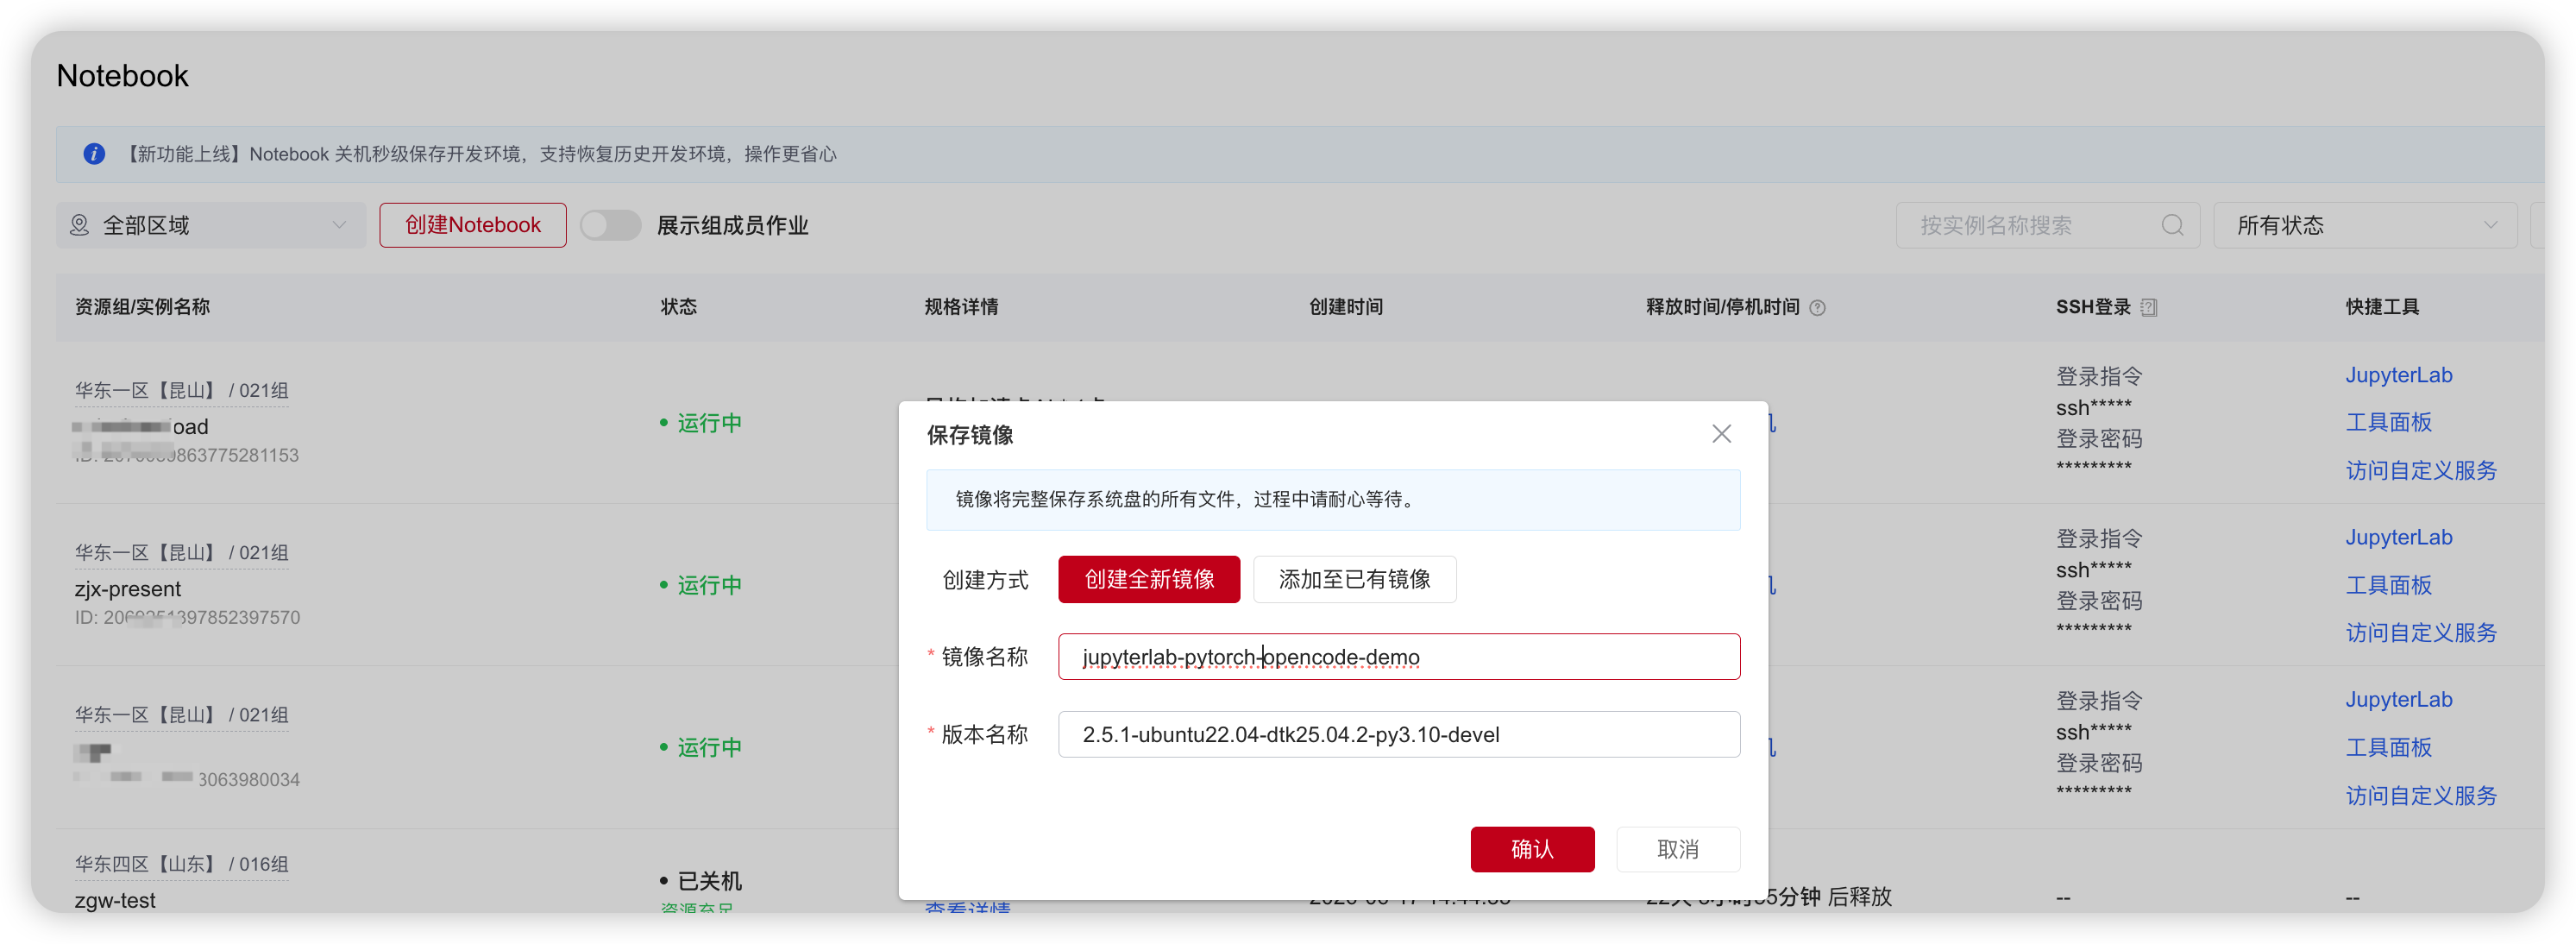Open 工具面板 for the first instance row
Viewport: 2576px width, 944px height.
[x=2388, y=422]
